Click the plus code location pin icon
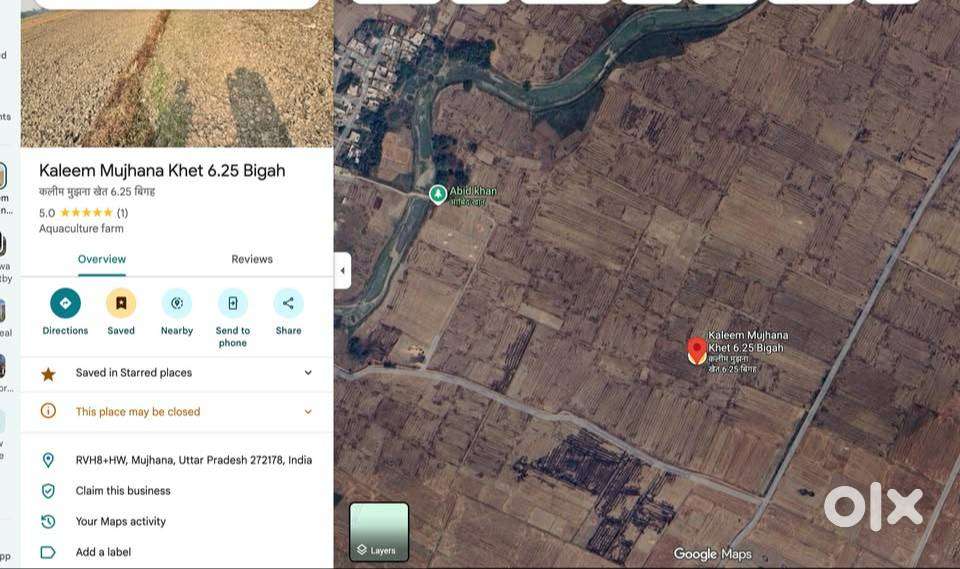 [48, 460]
